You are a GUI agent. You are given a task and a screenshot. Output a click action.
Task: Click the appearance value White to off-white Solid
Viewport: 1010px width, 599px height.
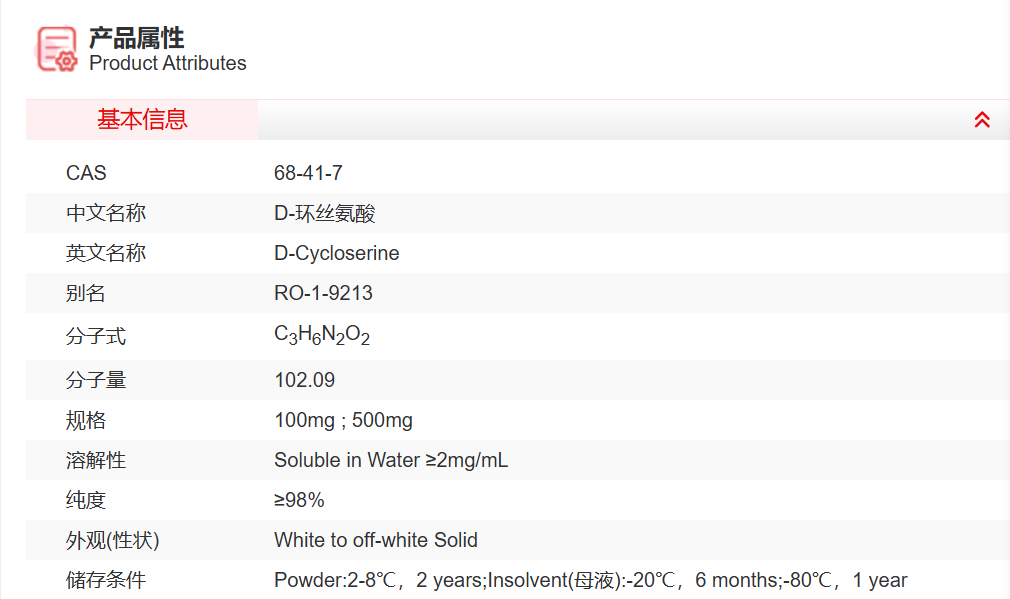tap(376, 540)
